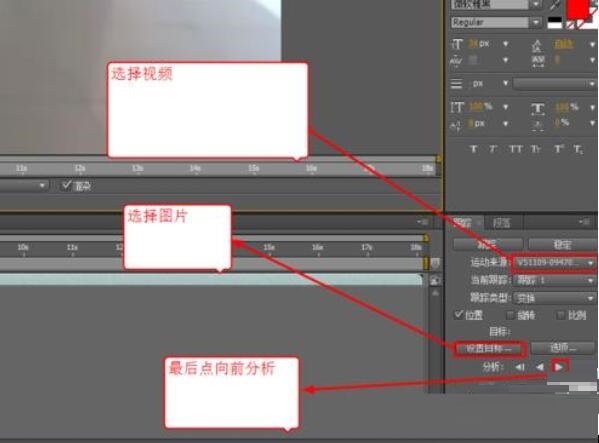
Task: Click the vertical scale icon
Action: click(x=457, y=108)
